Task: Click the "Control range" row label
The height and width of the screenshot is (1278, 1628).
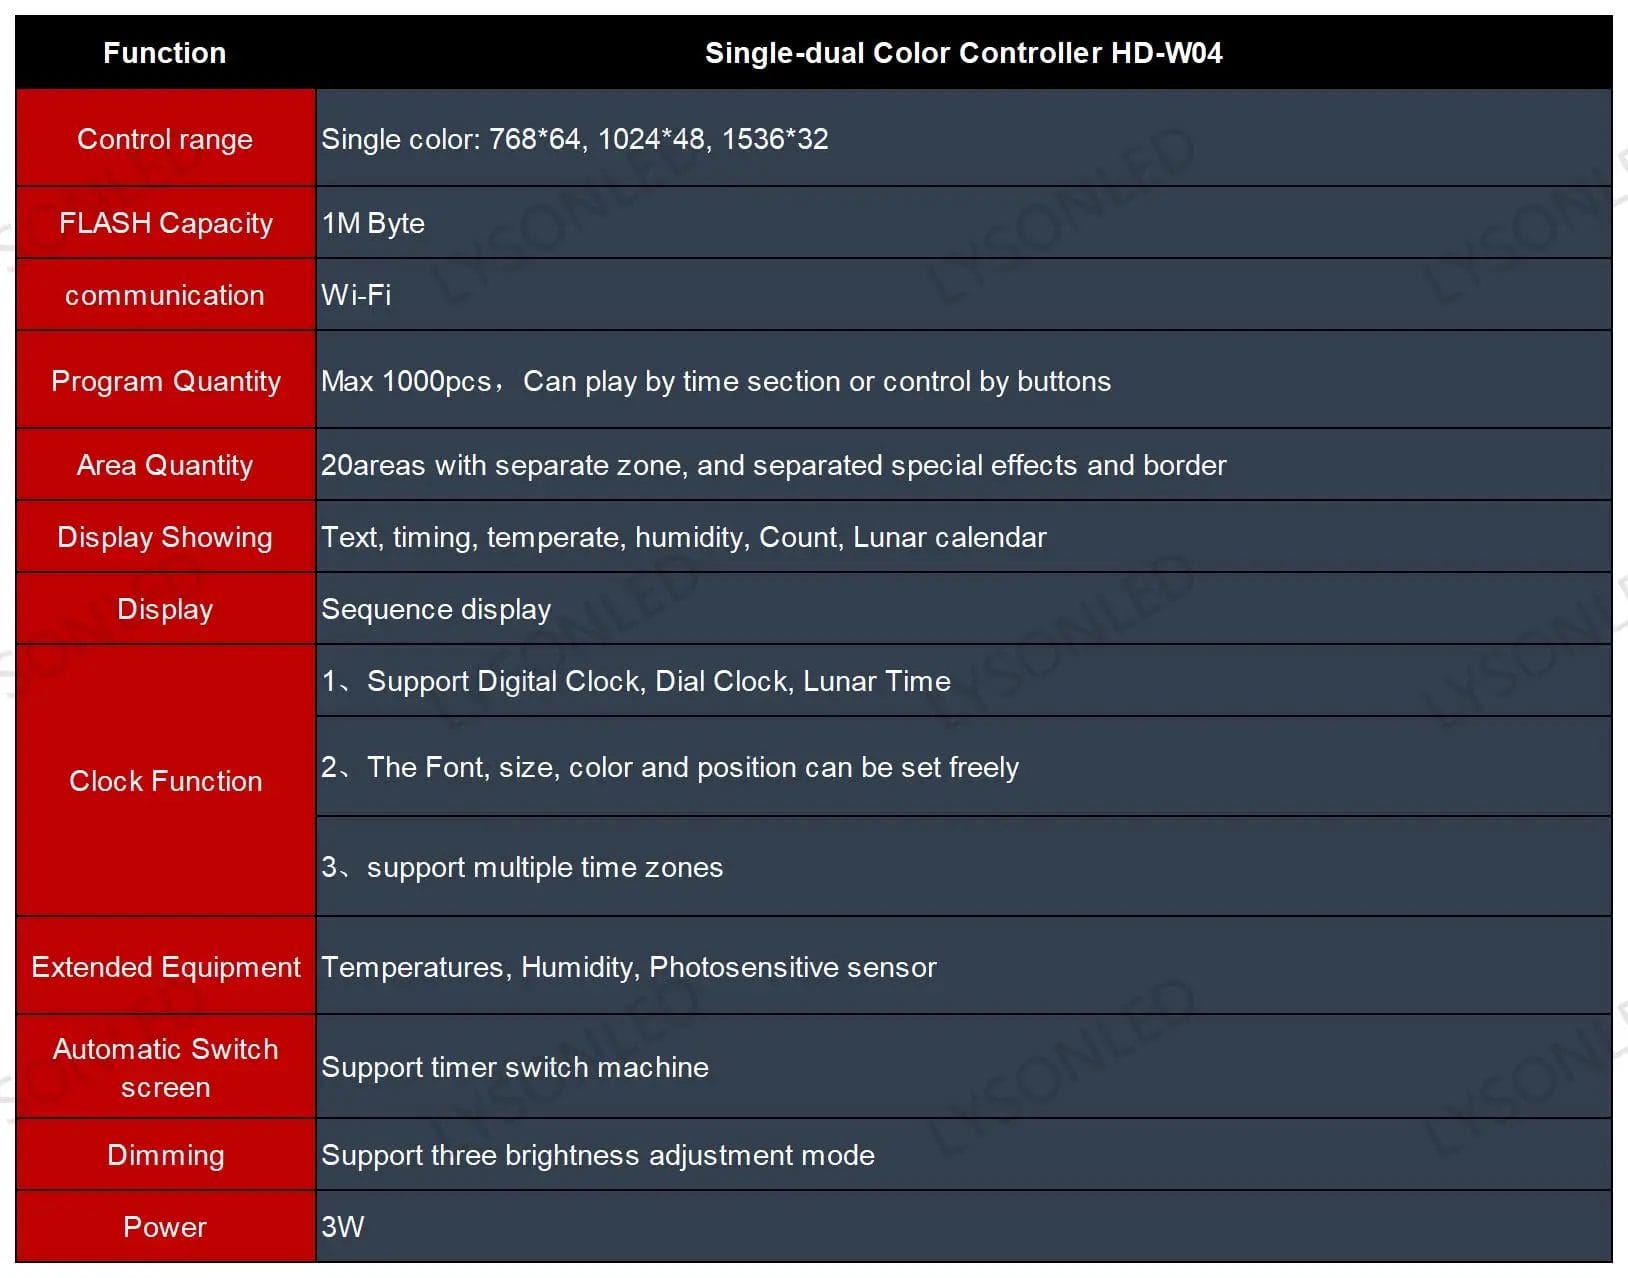Action: tap(165, 139)
